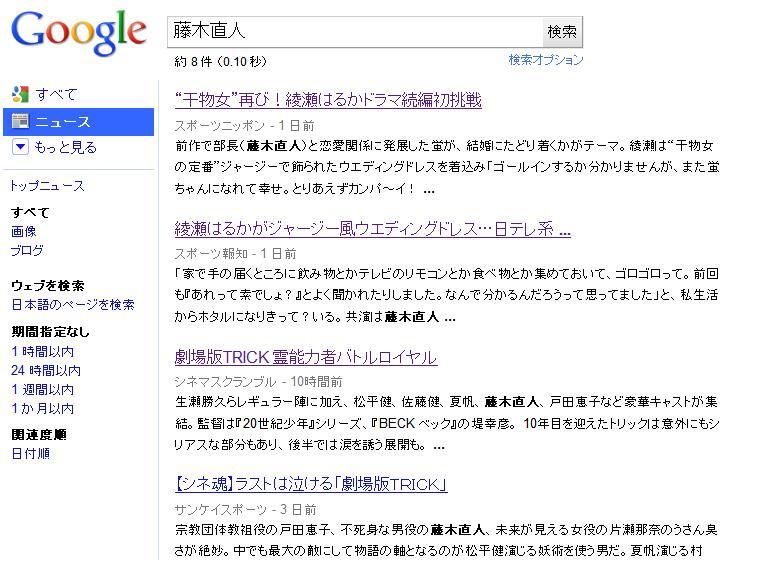The height and width of the screenshot is (561, 782).
Task: Open the トップニュース link
Action: [48, 186]
